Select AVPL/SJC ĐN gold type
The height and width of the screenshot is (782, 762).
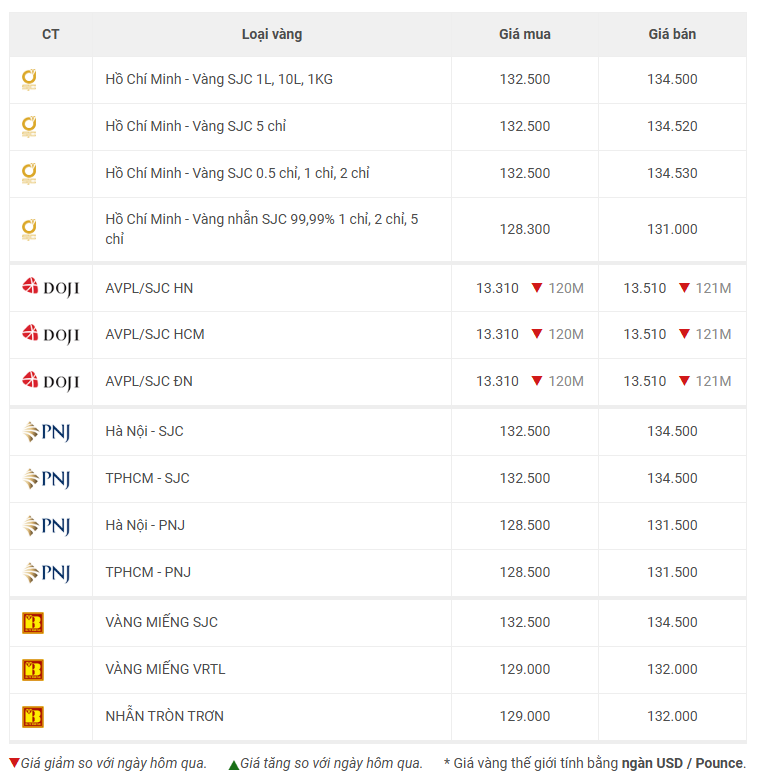[x=149, y=381]
